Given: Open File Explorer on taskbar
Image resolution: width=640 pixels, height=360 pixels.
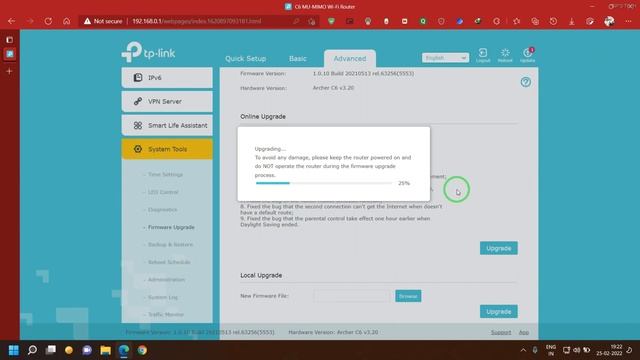Looking at the screenshot, I should click(x=106, y=350).
